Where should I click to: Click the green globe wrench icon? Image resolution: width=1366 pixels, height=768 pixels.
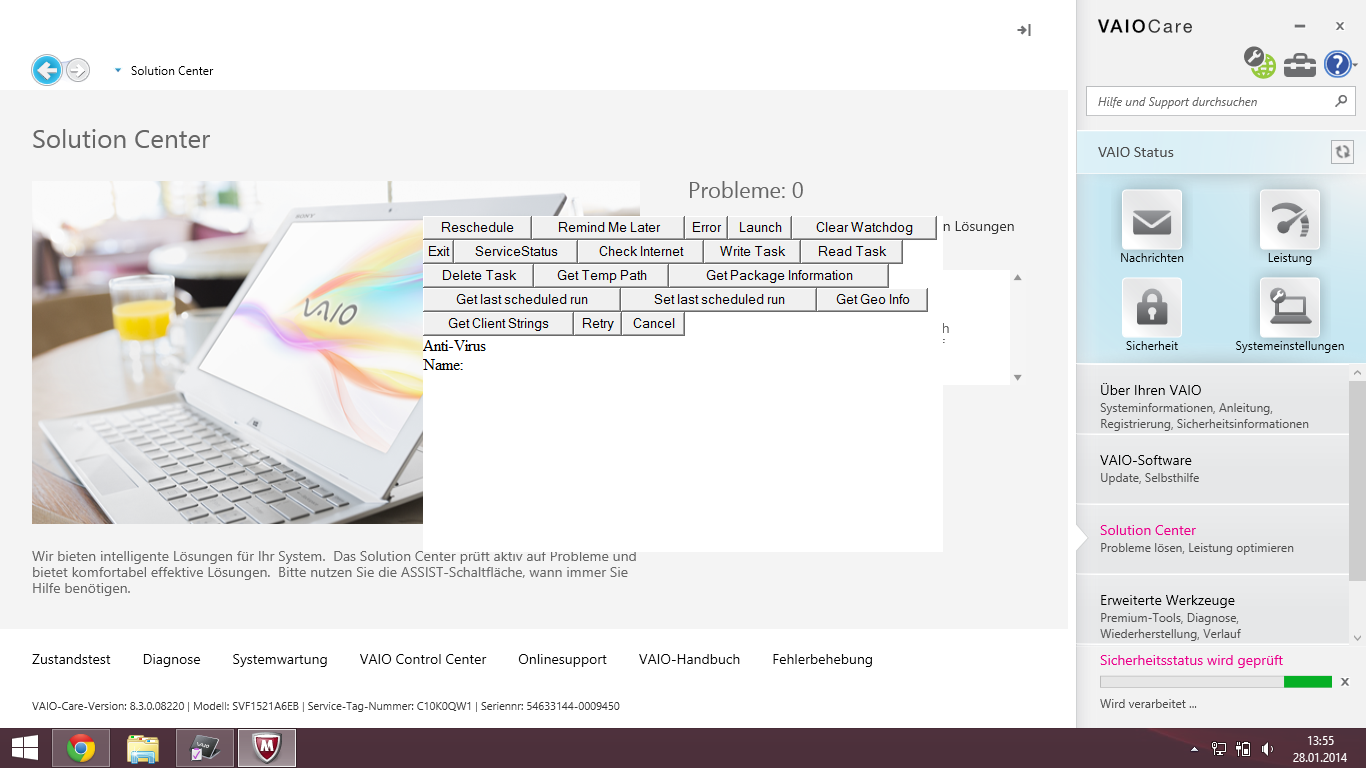tap(1259, 63)
